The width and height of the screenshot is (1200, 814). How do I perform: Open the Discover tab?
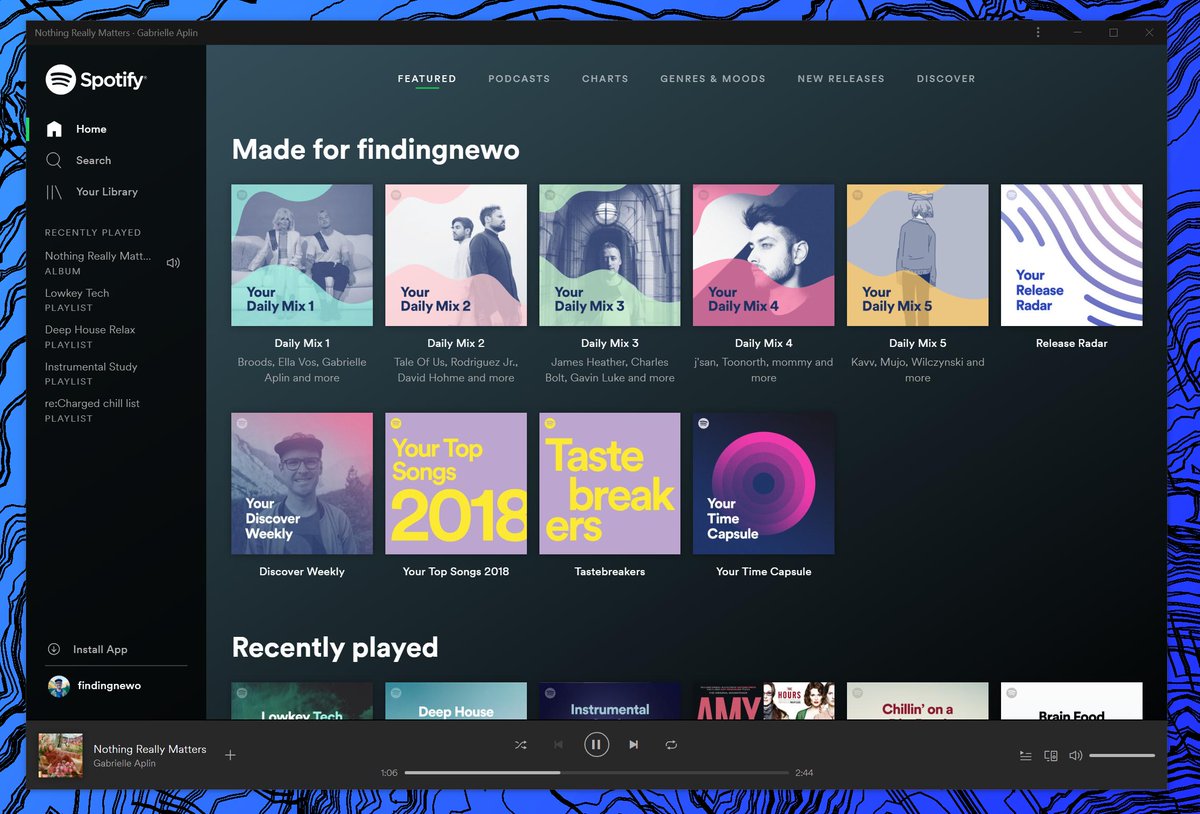(946, 79)
